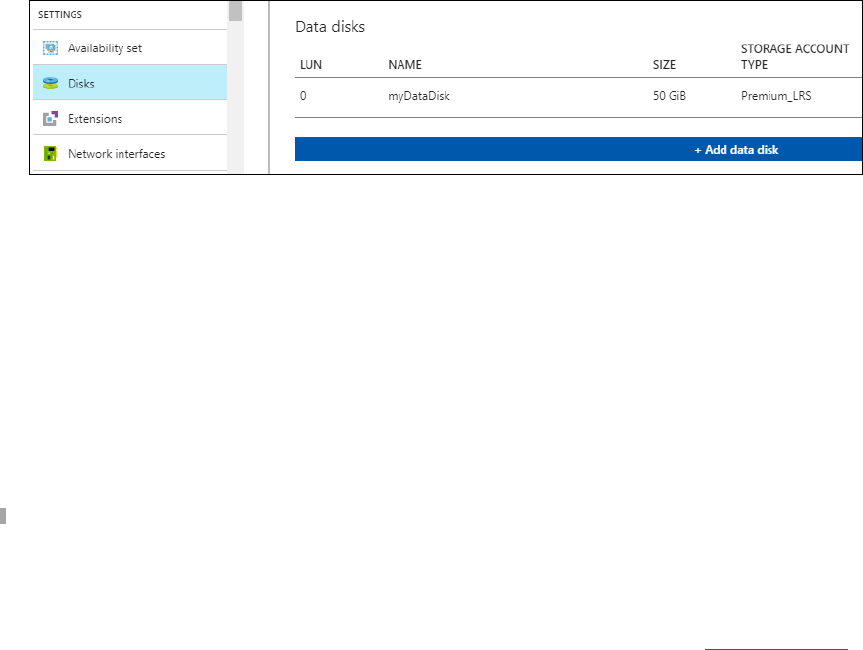The height and width of the screenshot is (650, 863).
Task: Open the Extensions settings item
Action: pyautogui.click(x=130, y=118)
